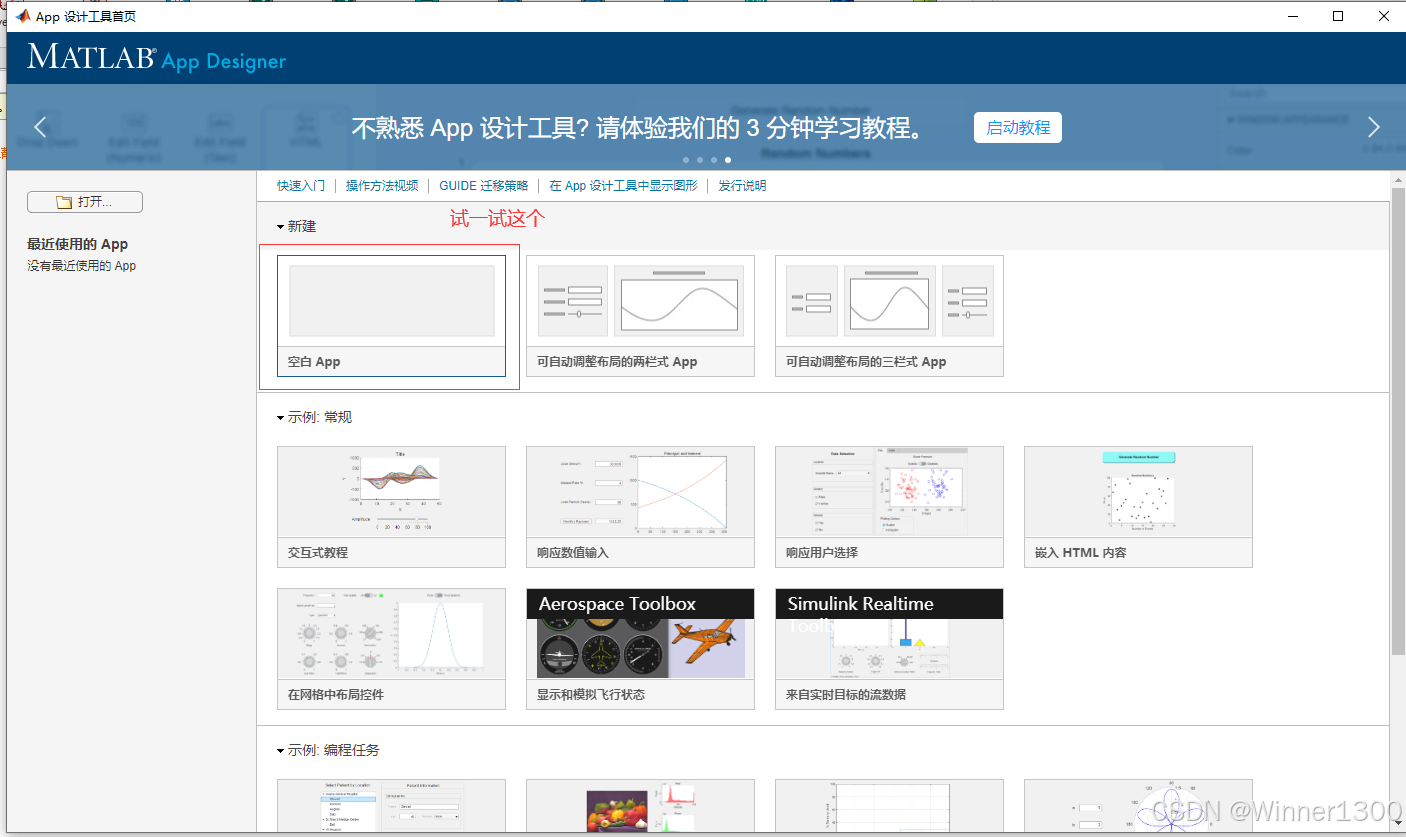Viewport: 1406px width, 837px height.
Task: Click the MATLAB App Designer logo
Action: [157, 58]
